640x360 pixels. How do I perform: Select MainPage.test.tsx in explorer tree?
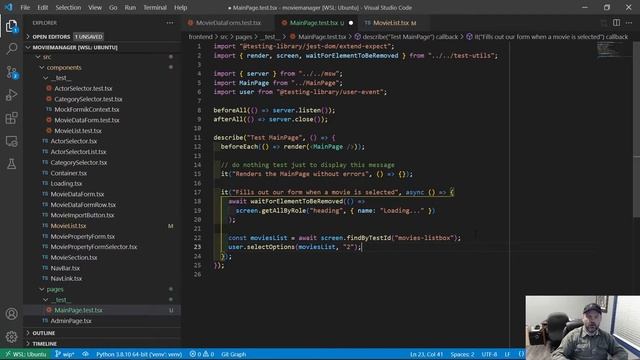78,310
